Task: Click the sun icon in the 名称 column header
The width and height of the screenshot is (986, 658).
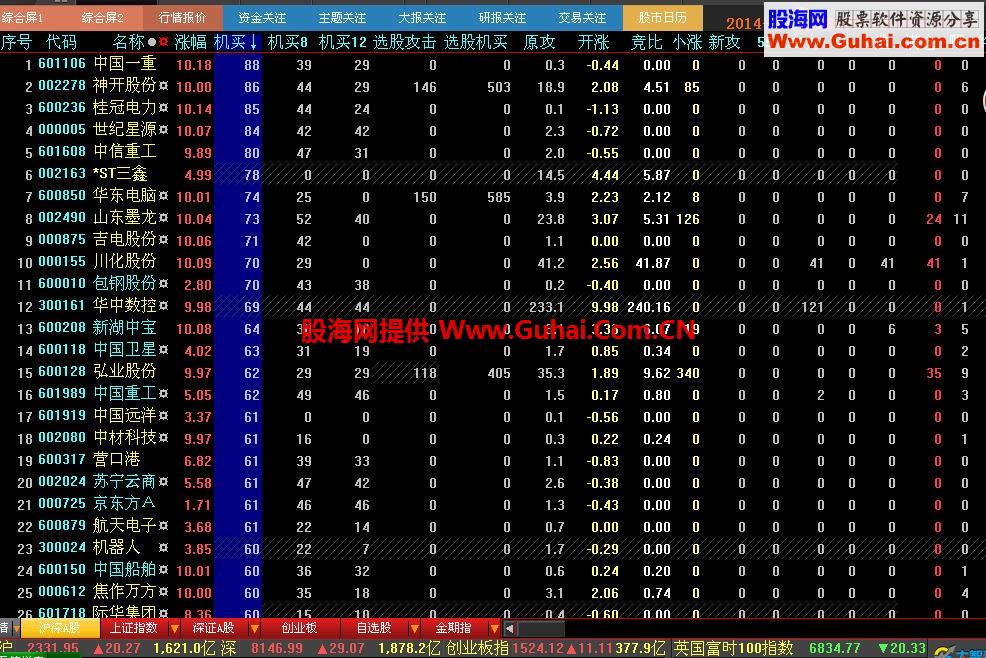Action: 163,42
